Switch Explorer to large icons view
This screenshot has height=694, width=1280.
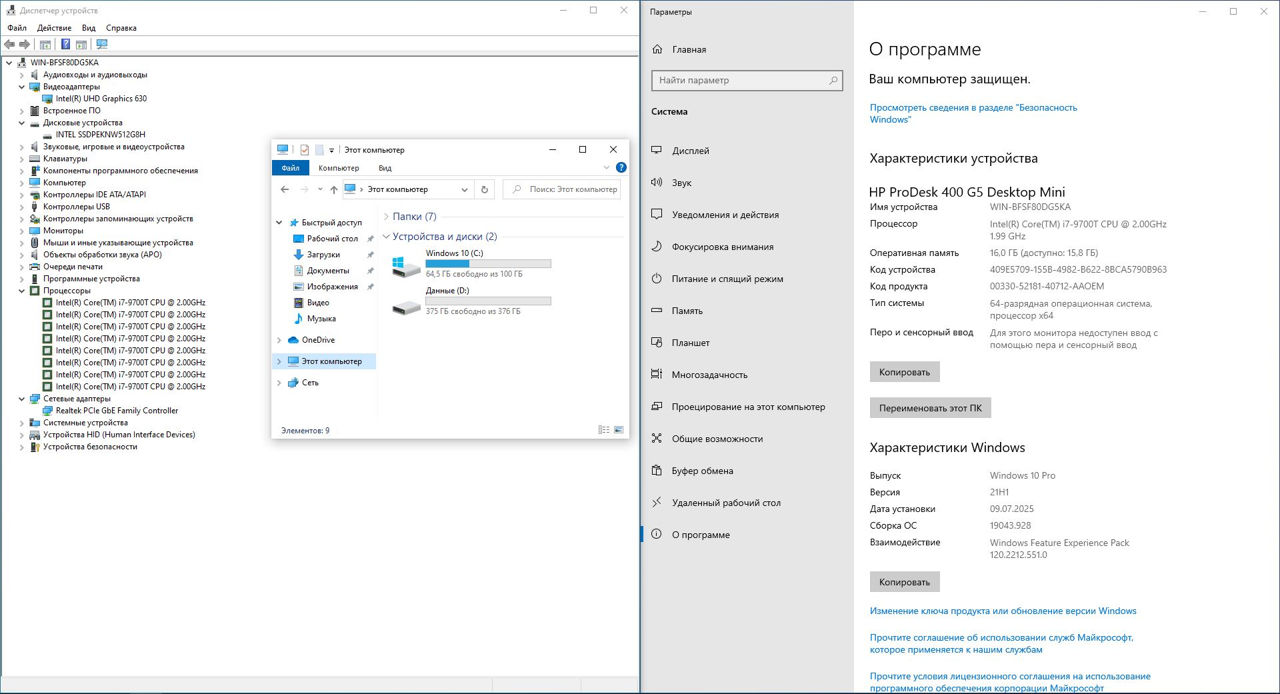pos(619,430)
